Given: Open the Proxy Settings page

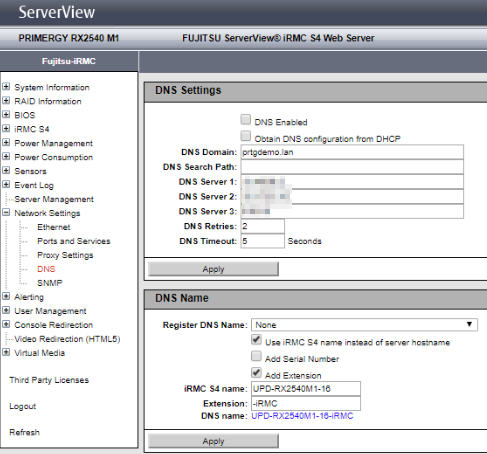Looking at the screenshot, I should tap(65, 255).
